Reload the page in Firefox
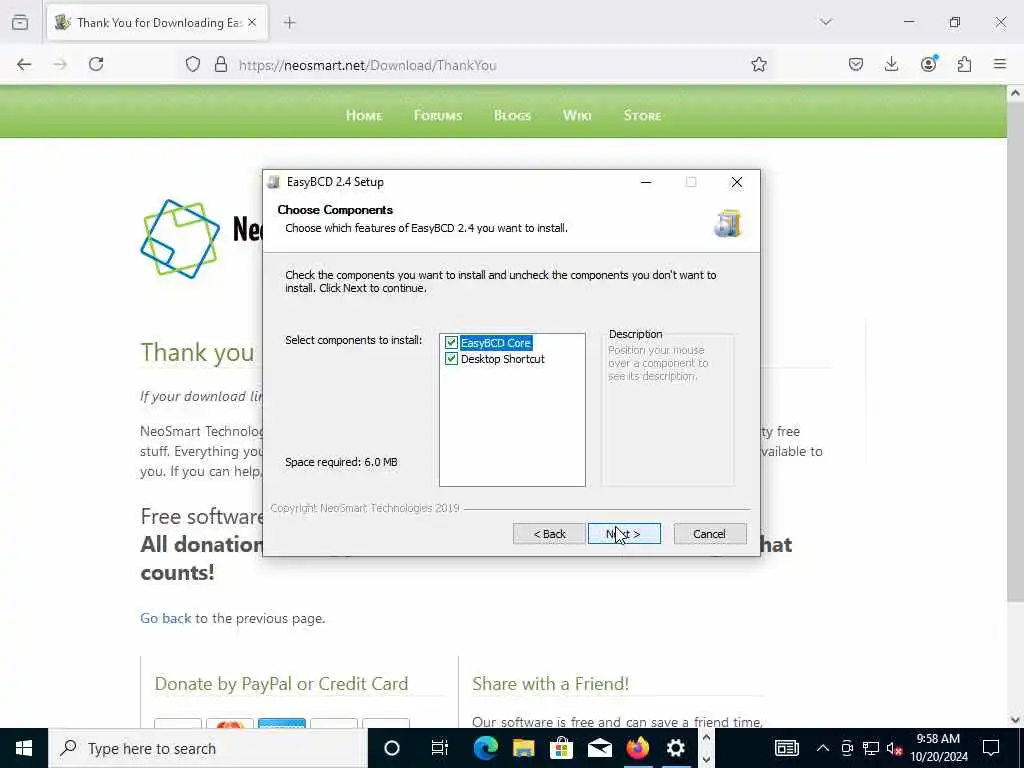 click(96, 64)
